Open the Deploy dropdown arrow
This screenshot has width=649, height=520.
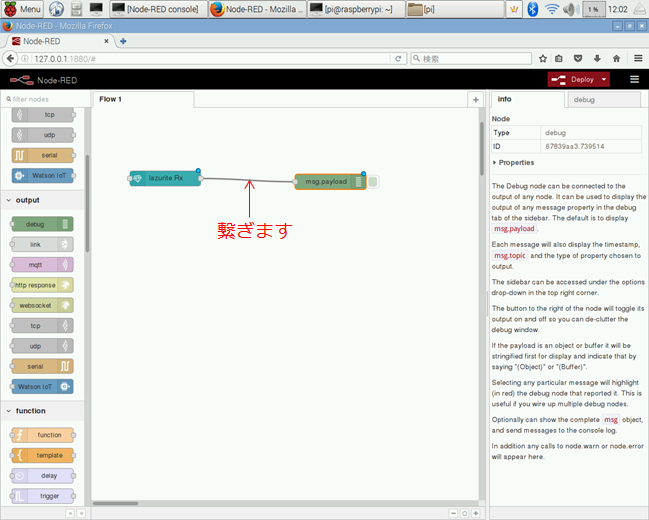pos(604,79)
